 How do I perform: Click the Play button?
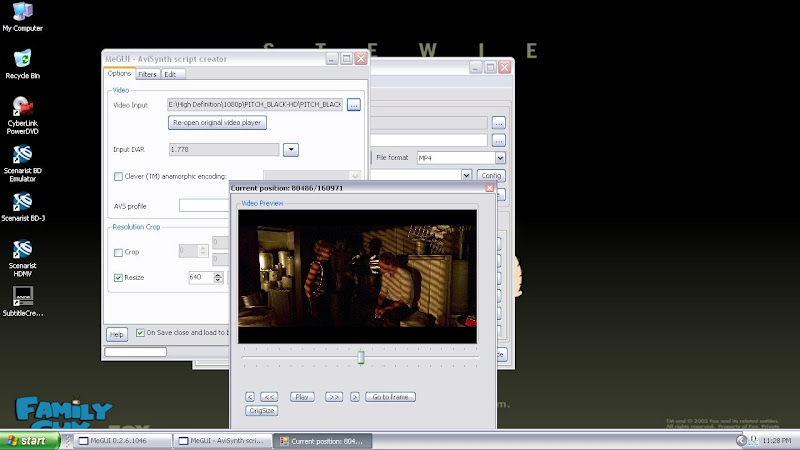(302, 397)
